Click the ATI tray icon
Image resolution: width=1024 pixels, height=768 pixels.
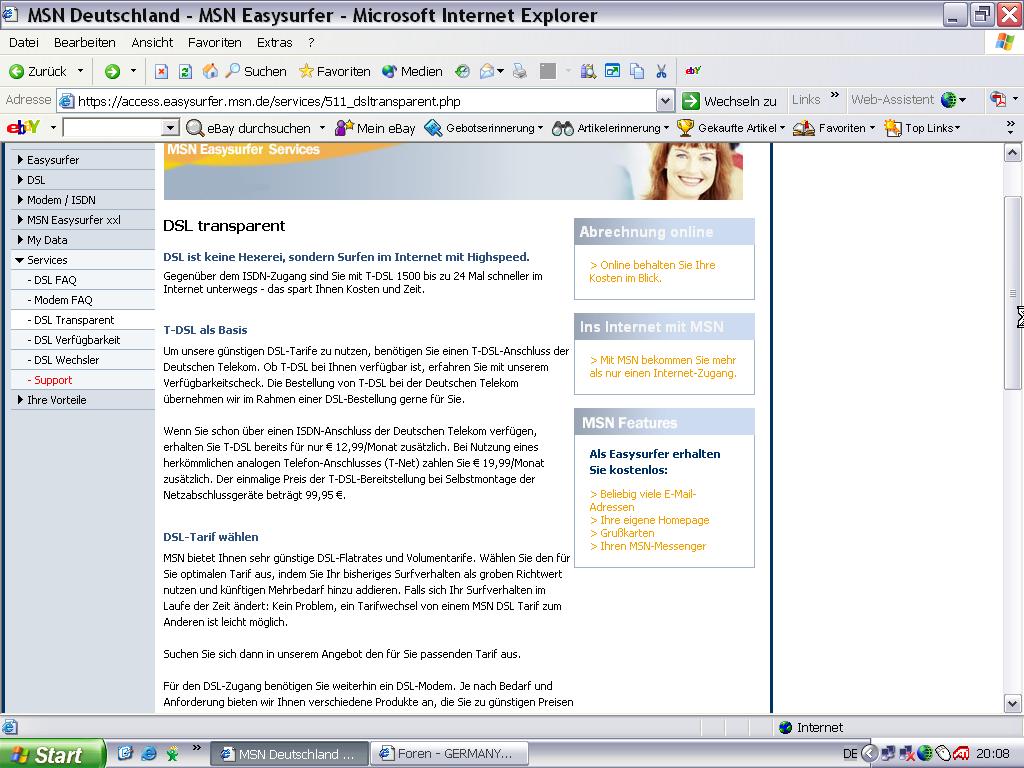(x=961, y=754)
